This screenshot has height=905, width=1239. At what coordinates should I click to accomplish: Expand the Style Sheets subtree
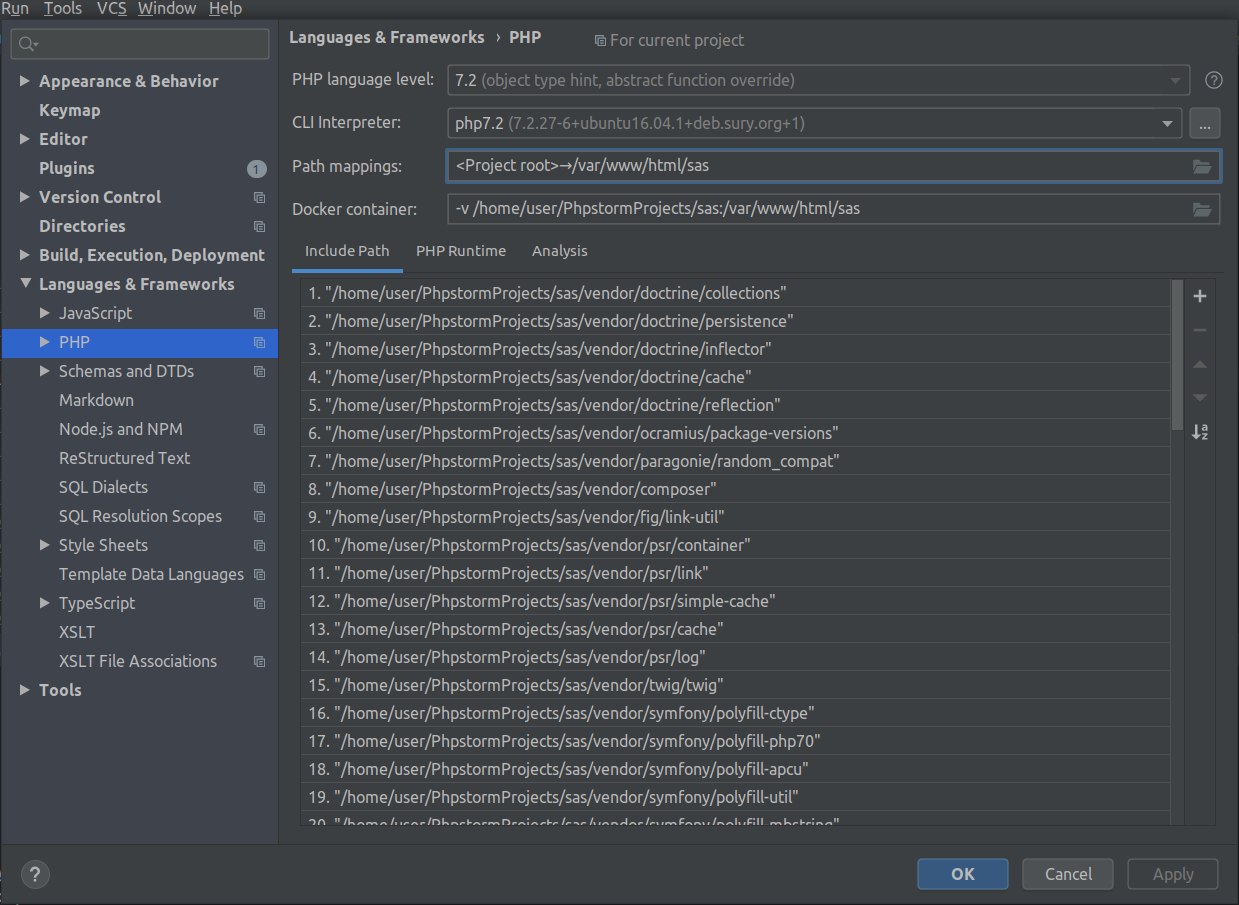44,545
